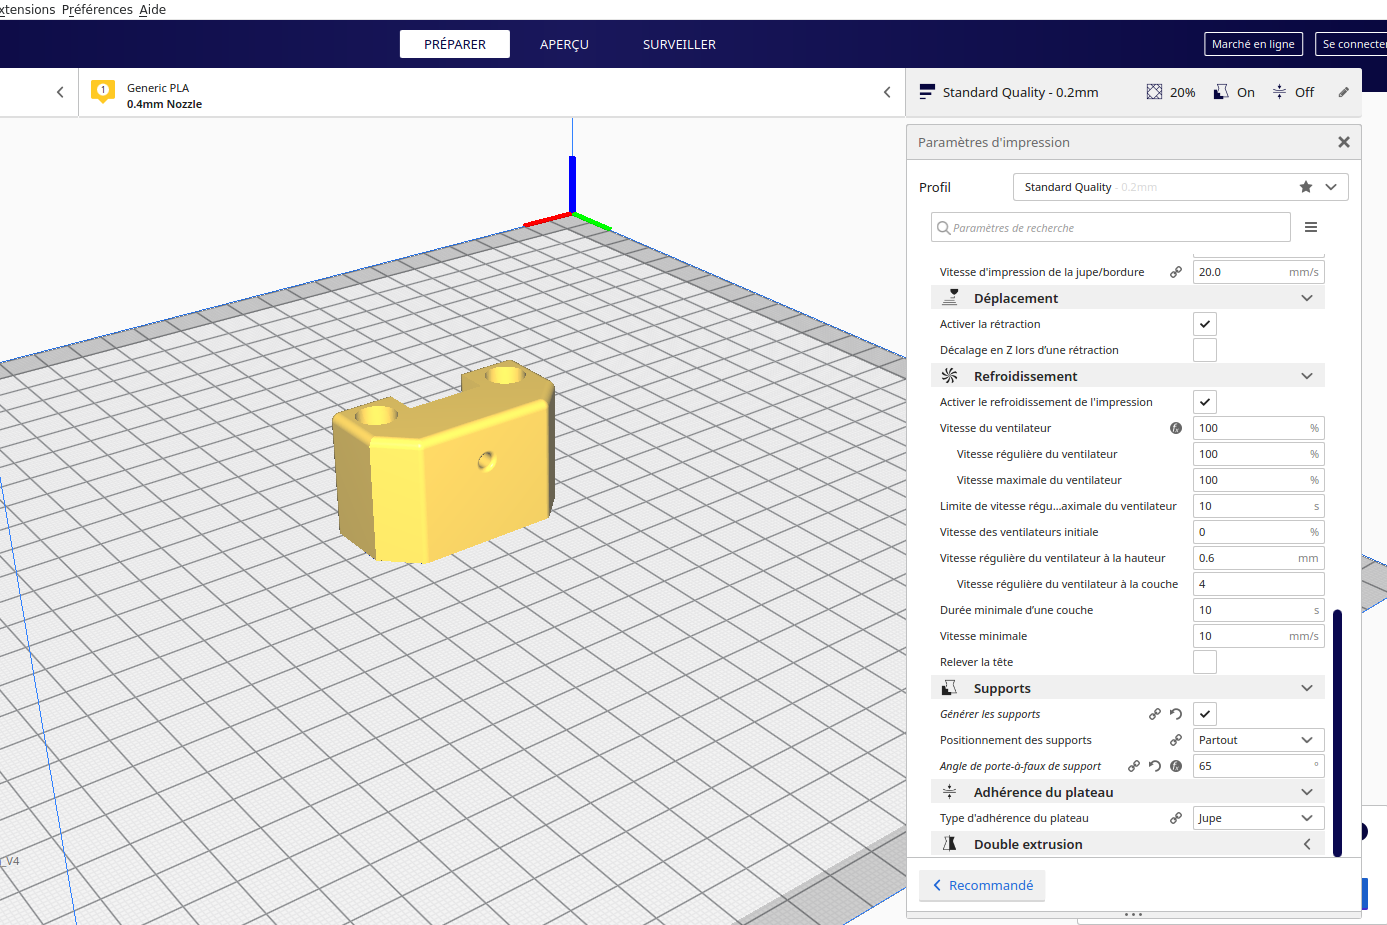Click the Vitesse des ventilateurs initiale field
1387x925 pixels.
pyautogui.click(x=1259, y=532)
